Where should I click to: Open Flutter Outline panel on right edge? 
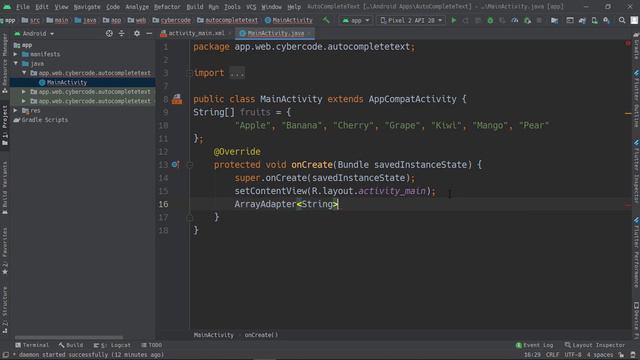point(636,99)
